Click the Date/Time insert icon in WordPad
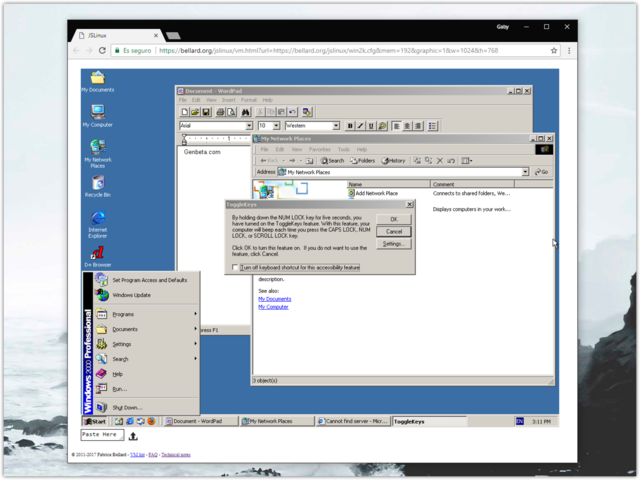 [307, 112]
